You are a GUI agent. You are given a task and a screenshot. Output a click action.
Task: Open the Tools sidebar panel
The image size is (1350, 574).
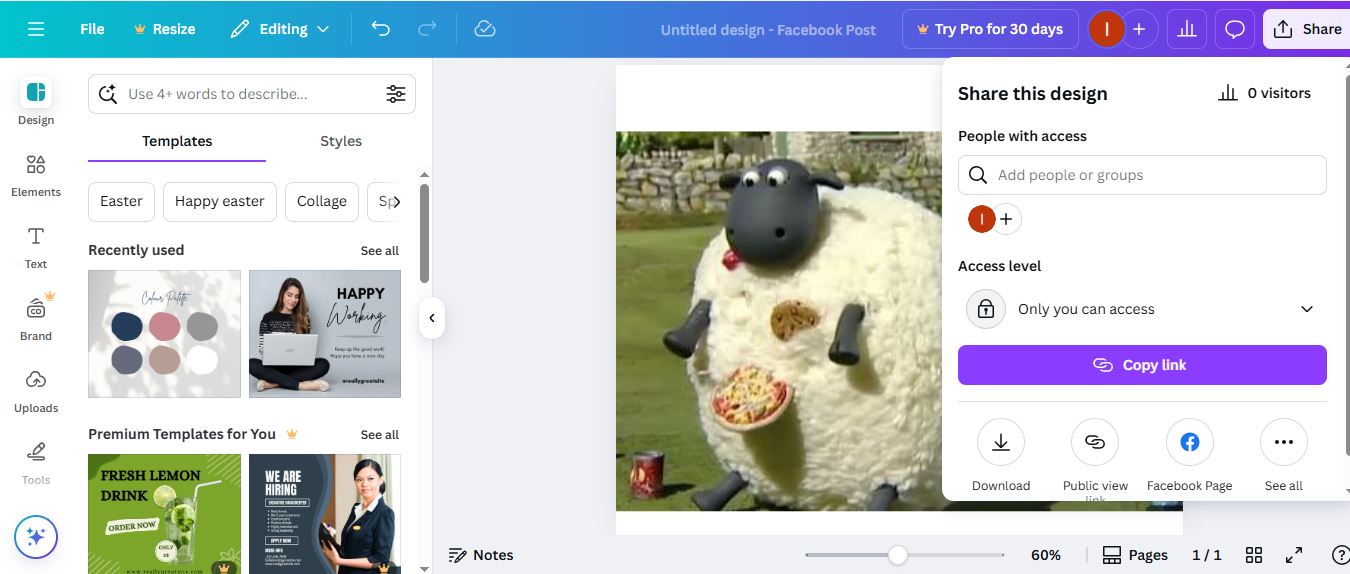tap(36, 462)
